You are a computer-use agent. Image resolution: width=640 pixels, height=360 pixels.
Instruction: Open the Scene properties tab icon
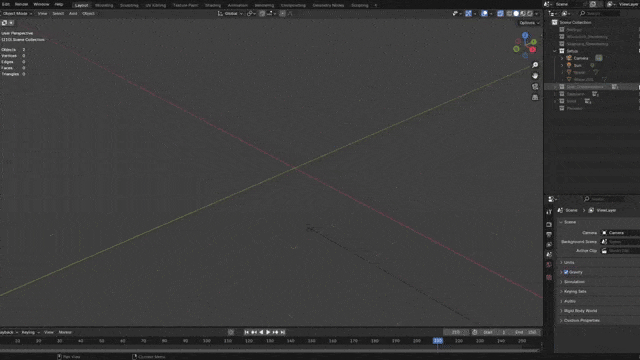(549, 254)
